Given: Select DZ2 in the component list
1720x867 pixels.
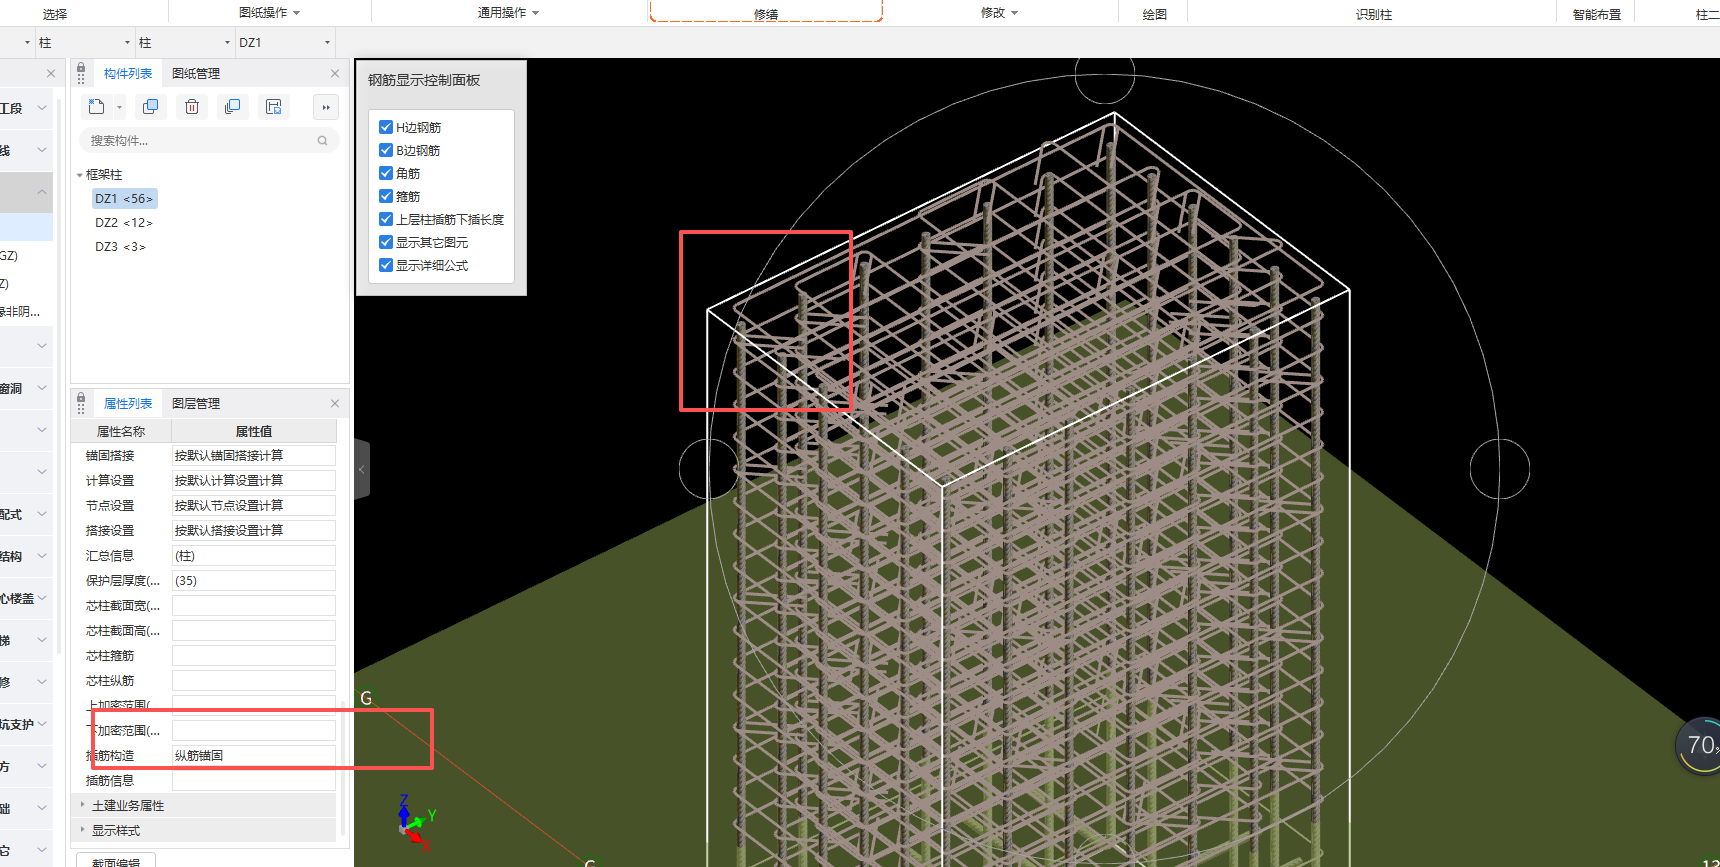Looking at the screenshot, I should (123, 223).
